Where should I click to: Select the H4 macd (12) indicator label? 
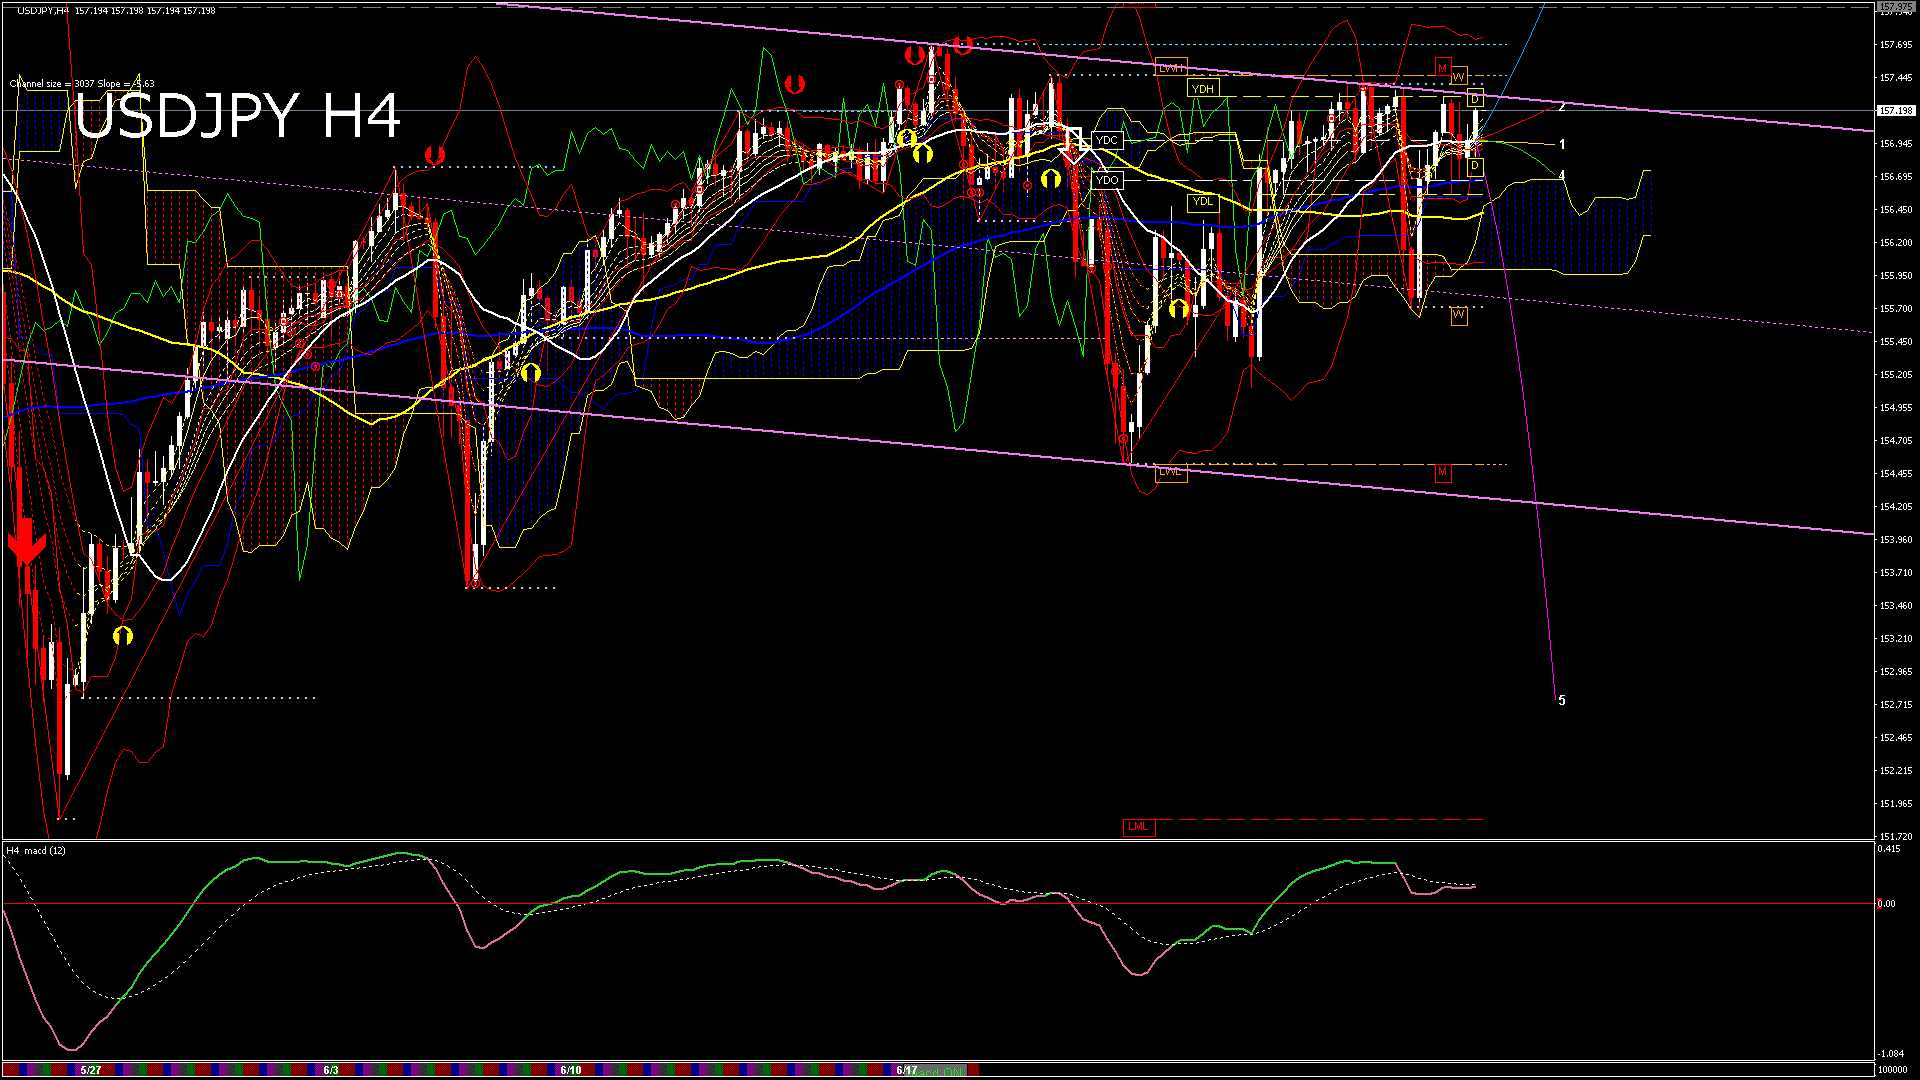coord(37,851)
